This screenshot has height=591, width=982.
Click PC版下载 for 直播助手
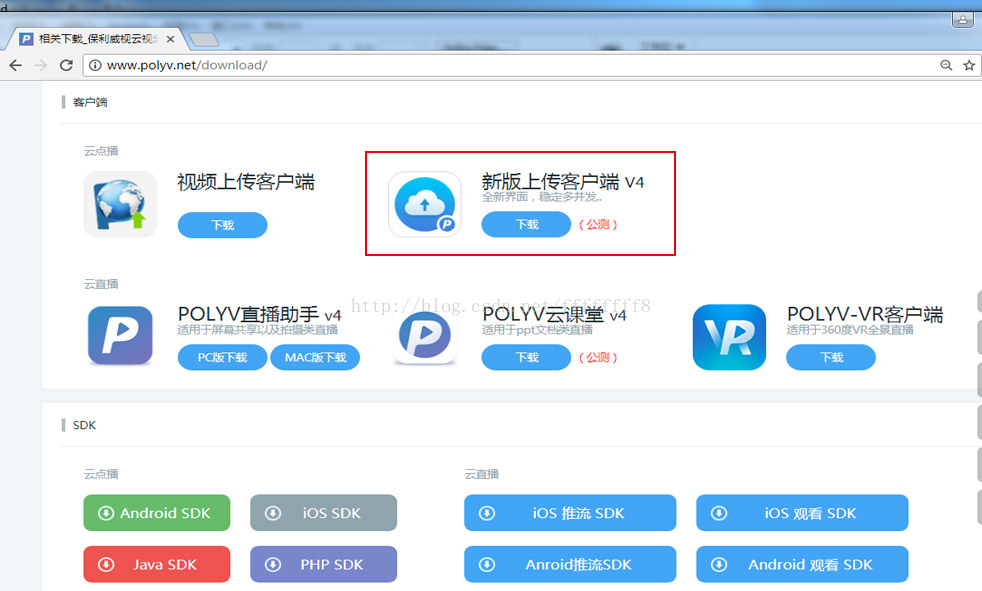pos(222,357)
